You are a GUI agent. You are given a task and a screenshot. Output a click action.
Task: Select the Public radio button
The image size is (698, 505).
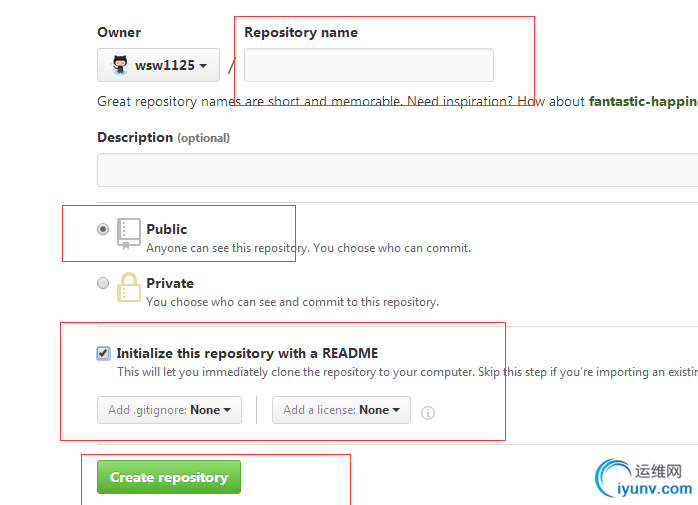pos(103,229)
